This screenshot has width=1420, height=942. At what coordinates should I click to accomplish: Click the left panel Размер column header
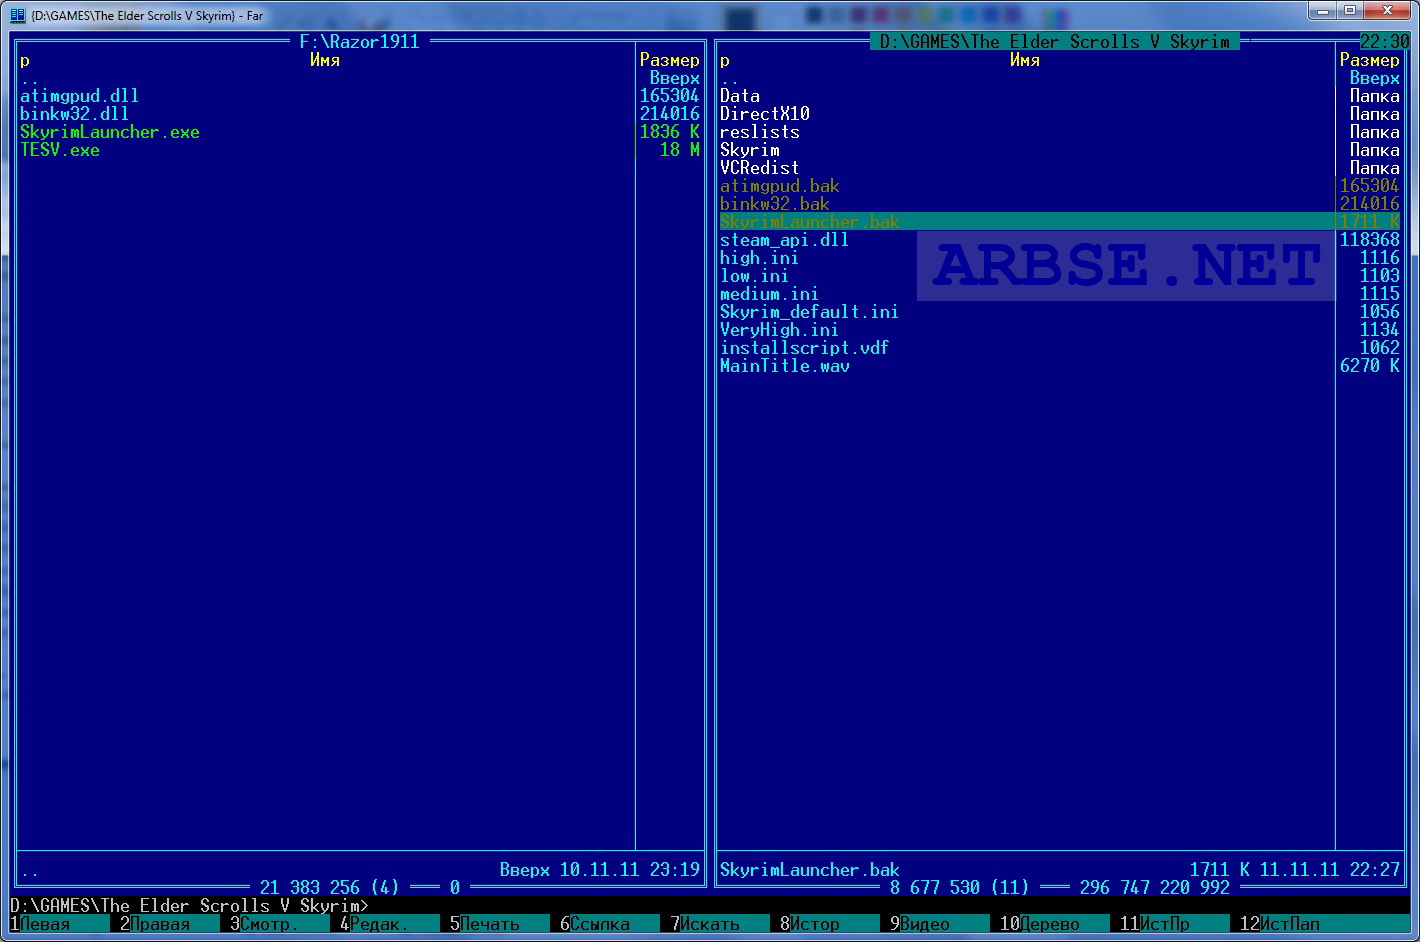pos(670,60)
